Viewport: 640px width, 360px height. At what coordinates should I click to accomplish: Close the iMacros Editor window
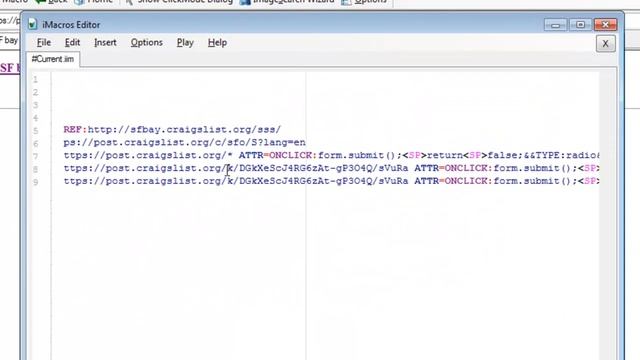click(605, 25)
